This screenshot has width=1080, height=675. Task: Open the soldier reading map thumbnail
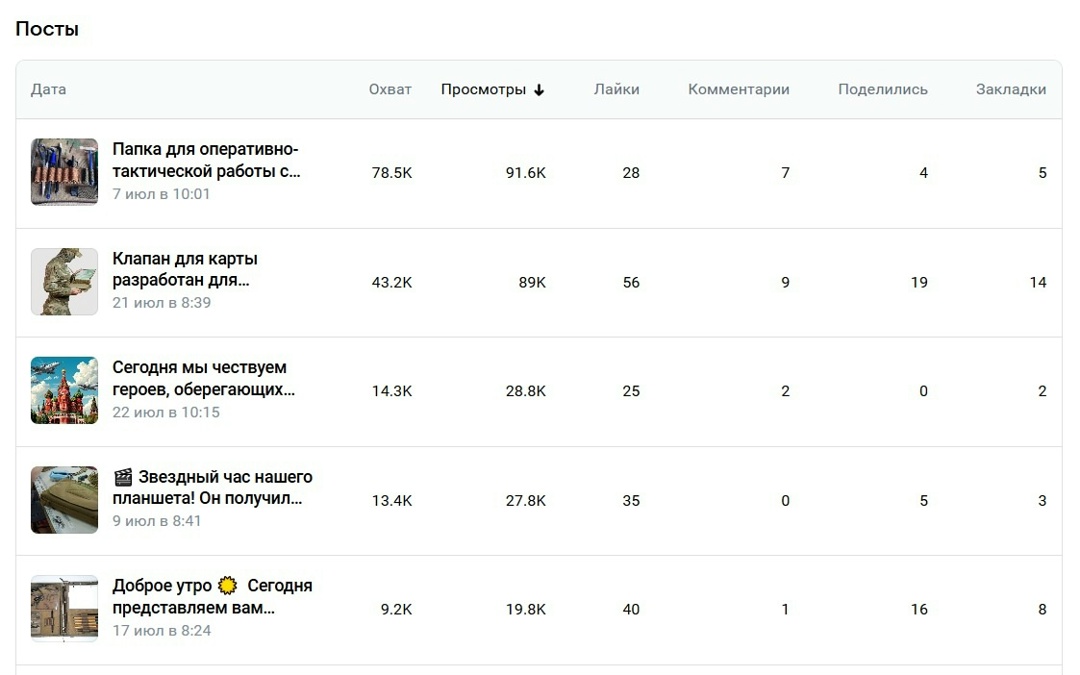(64, 282)
